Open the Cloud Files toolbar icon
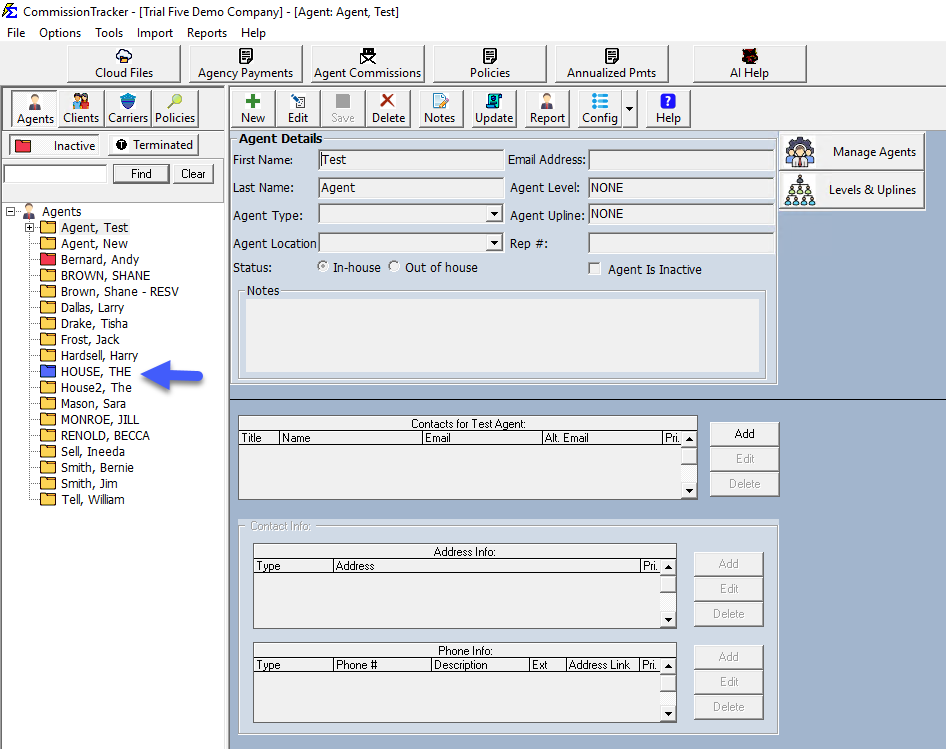946x749 pixels. tap(124, 63)
